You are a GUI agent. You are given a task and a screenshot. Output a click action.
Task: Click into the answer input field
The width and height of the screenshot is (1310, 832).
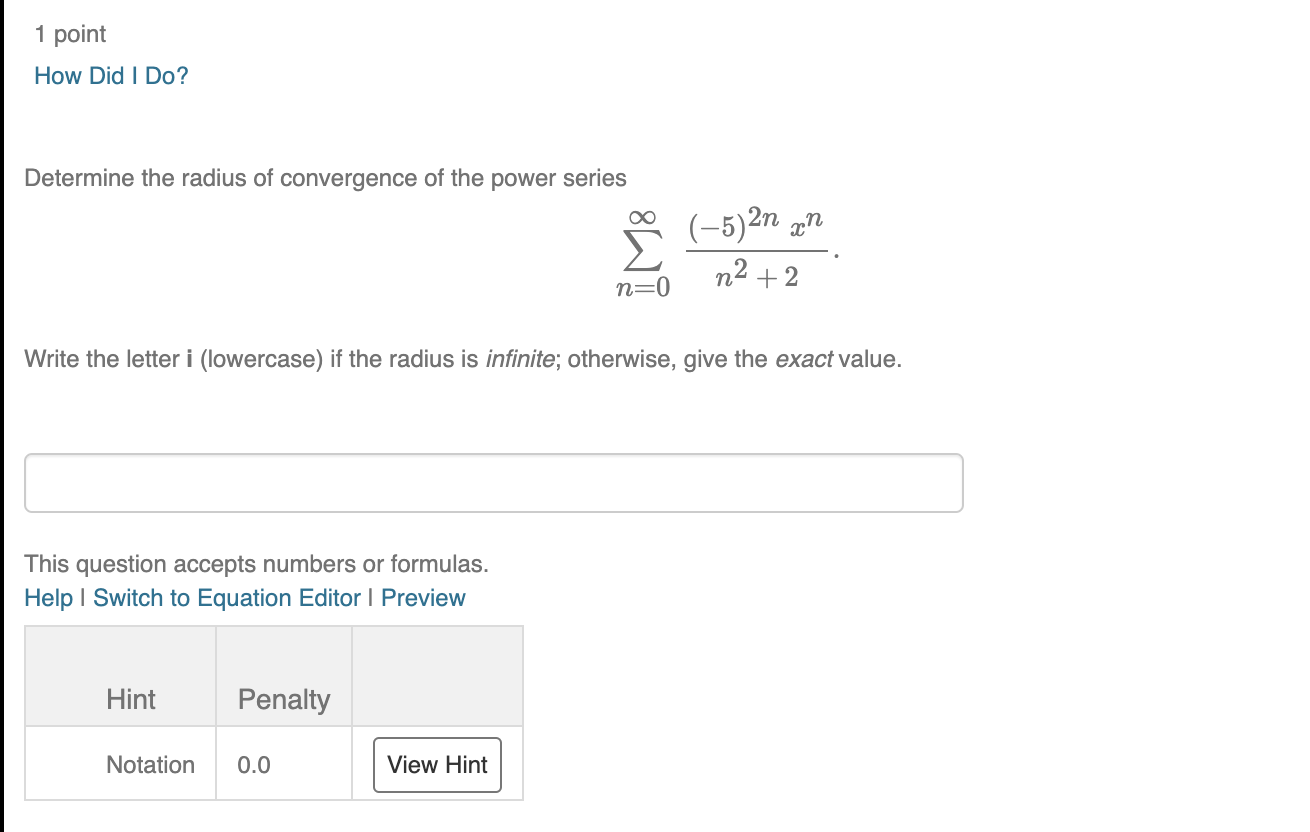[x=494, y=483]
